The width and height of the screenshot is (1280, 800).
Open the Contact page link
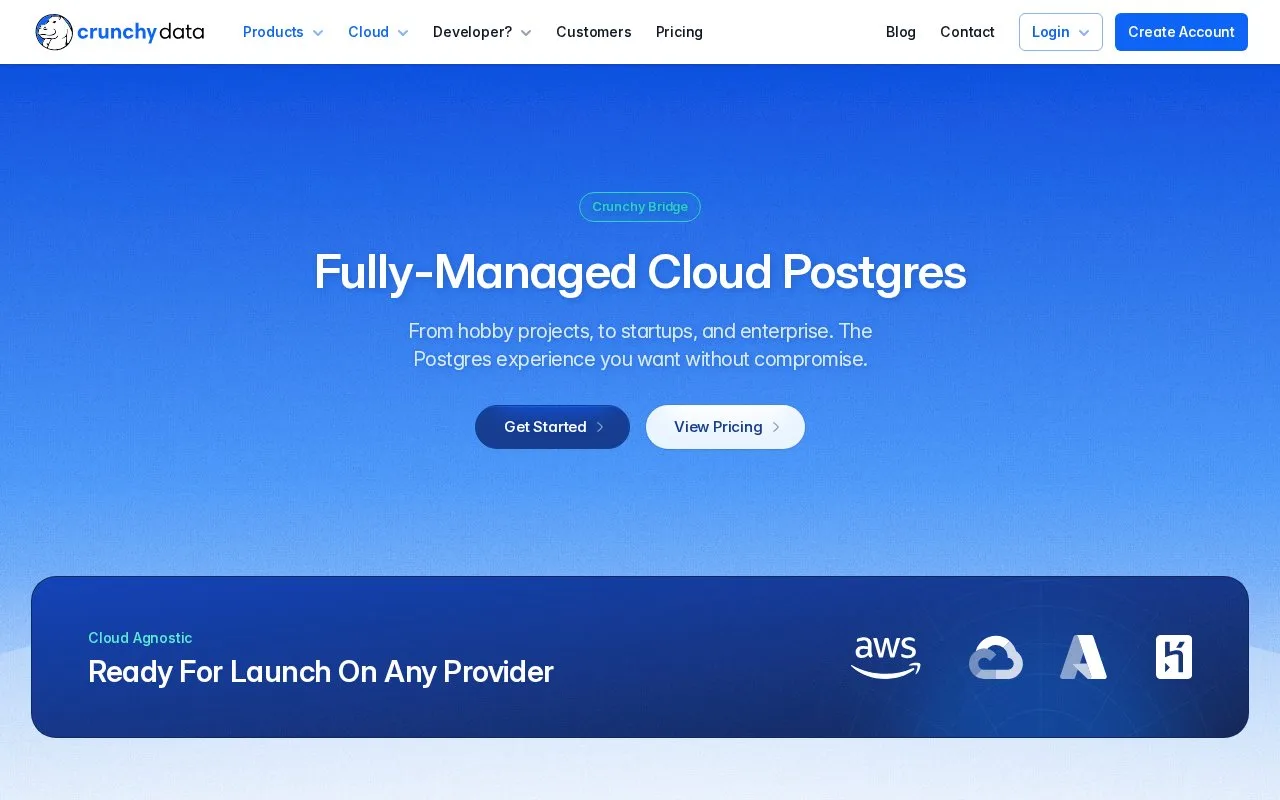(x=967, y=32)
